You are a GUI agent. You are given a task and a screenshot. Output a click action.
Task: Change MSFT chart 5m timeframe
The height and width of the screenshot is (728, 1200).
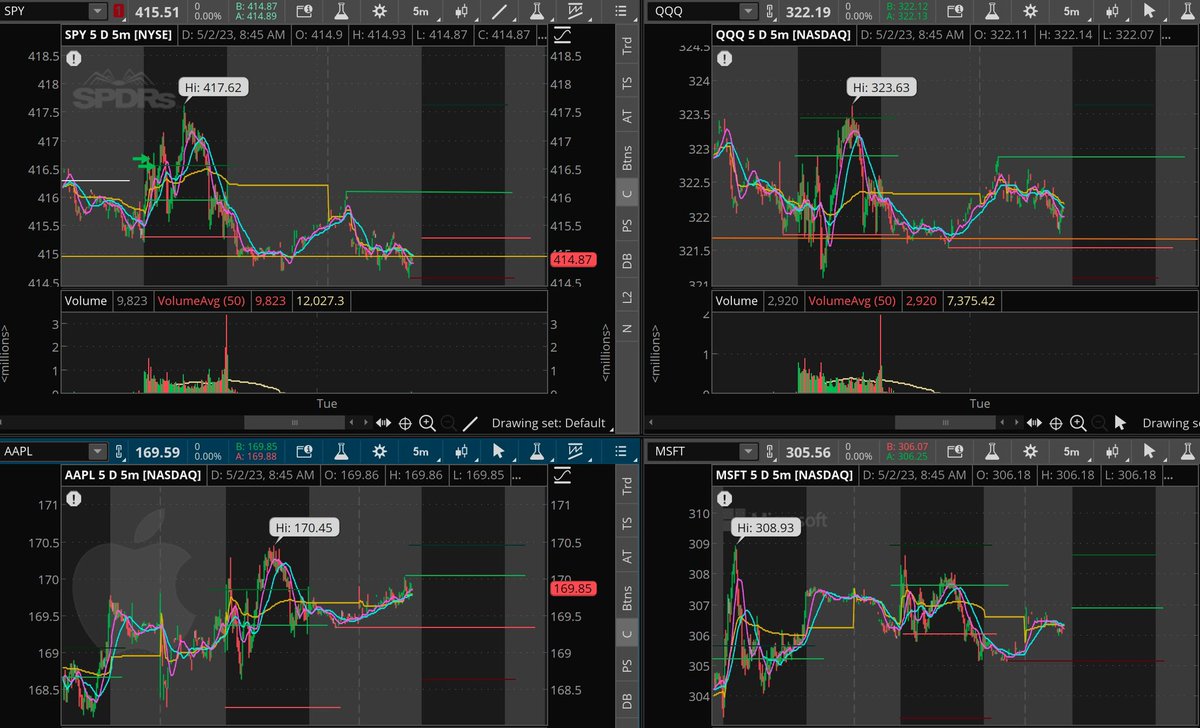pos(1072,451)
